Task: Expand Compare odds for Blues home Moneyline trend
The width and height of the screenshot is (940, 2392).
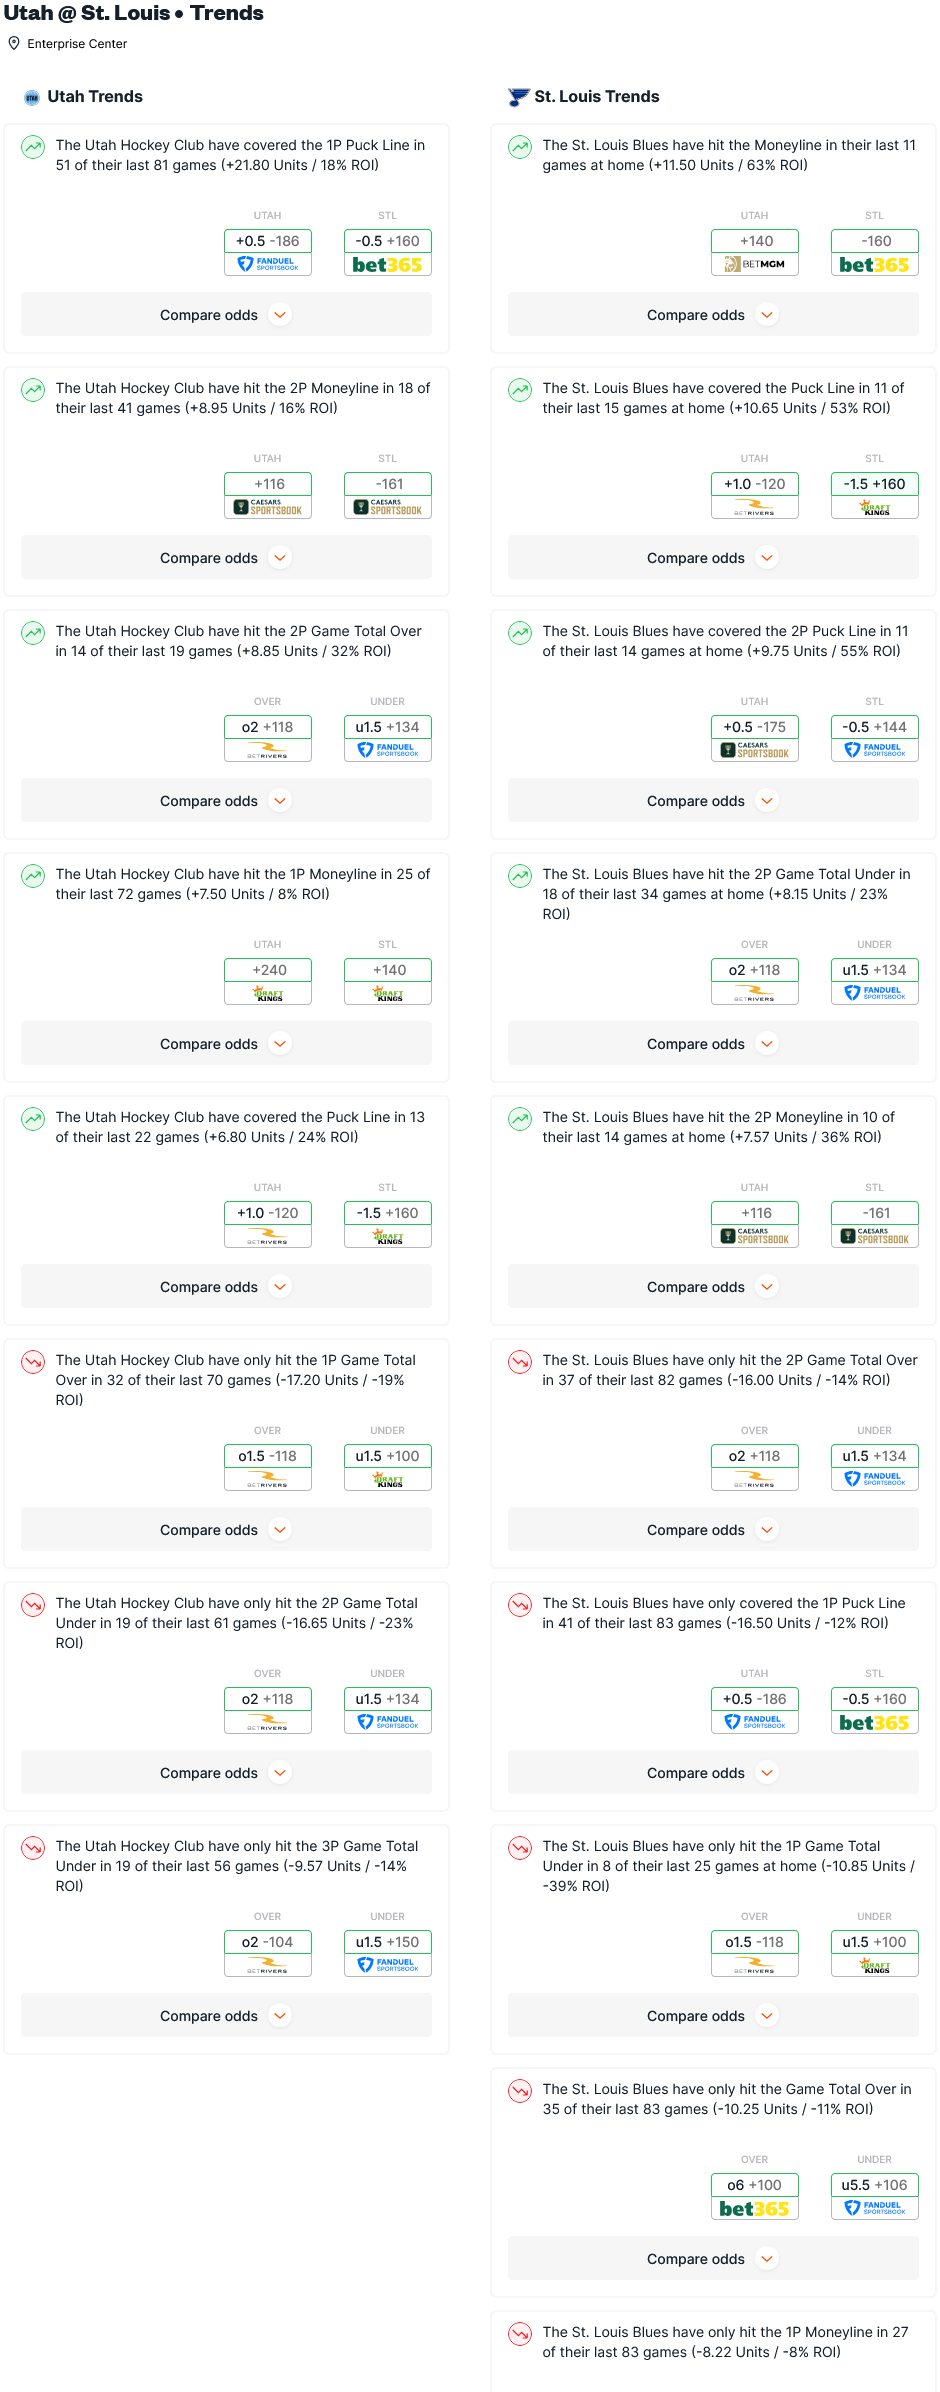Action: coord(713,315)
